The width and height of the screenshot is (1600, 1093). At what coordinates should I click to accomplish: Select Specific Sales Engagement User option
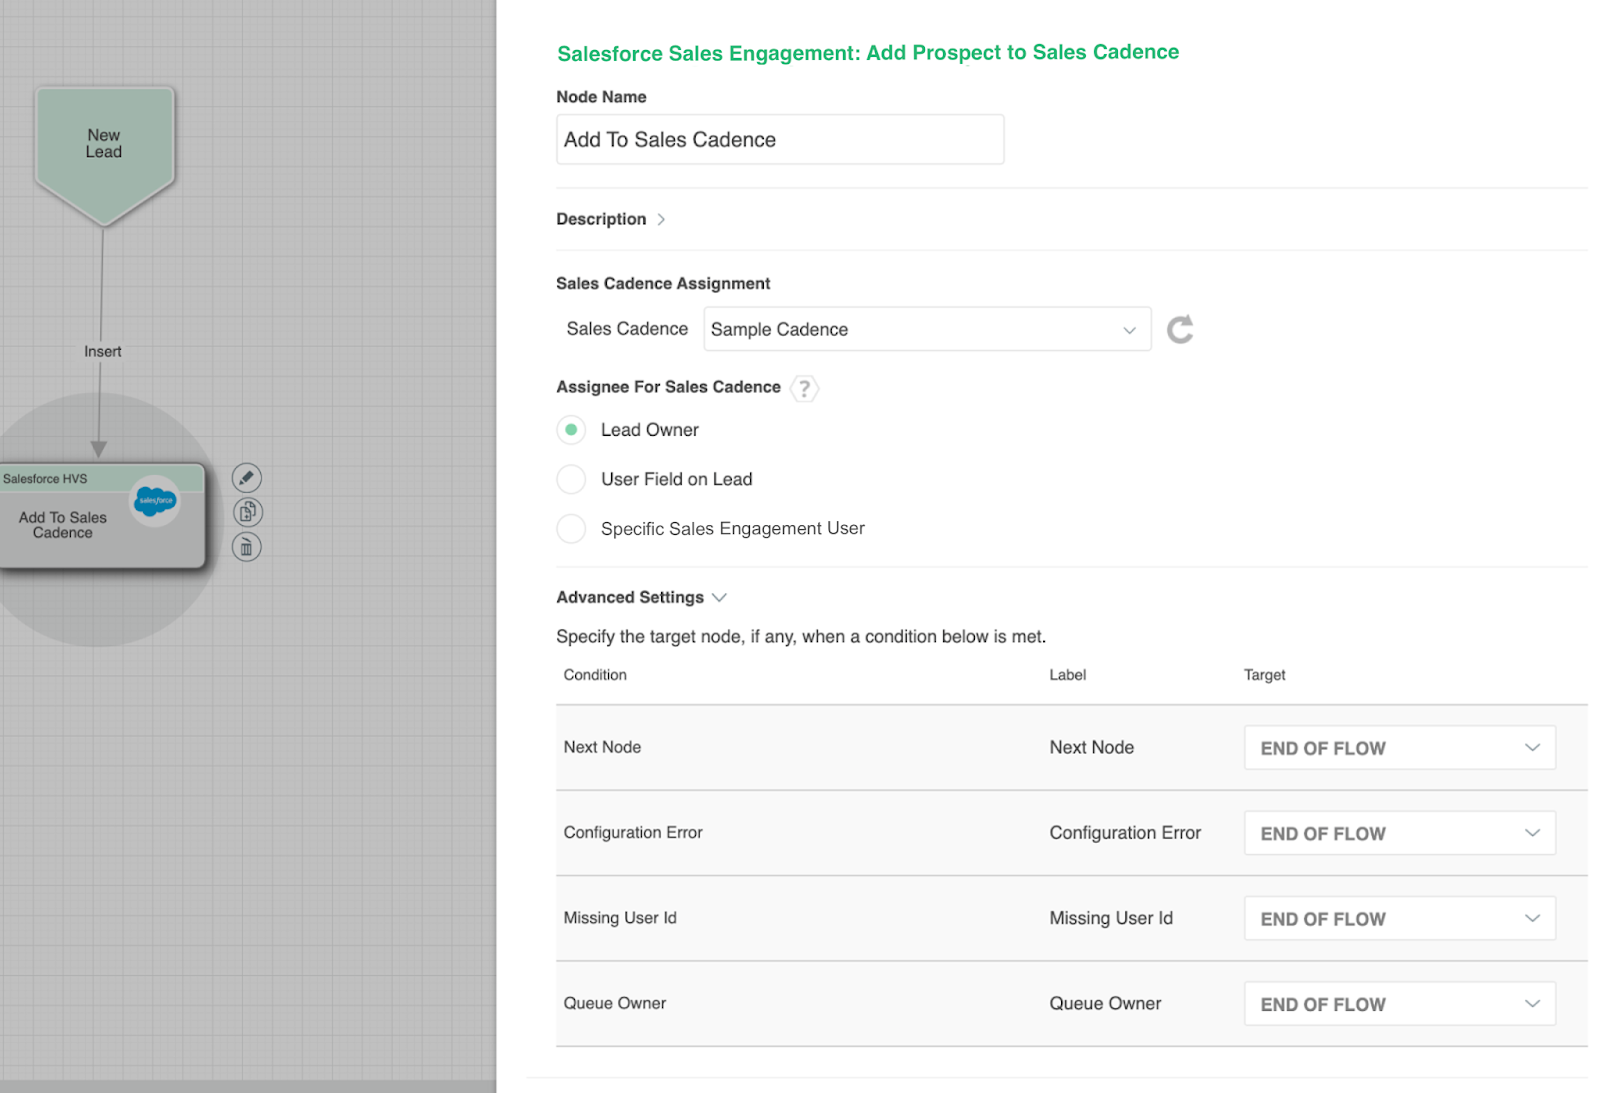coord(571,528)
